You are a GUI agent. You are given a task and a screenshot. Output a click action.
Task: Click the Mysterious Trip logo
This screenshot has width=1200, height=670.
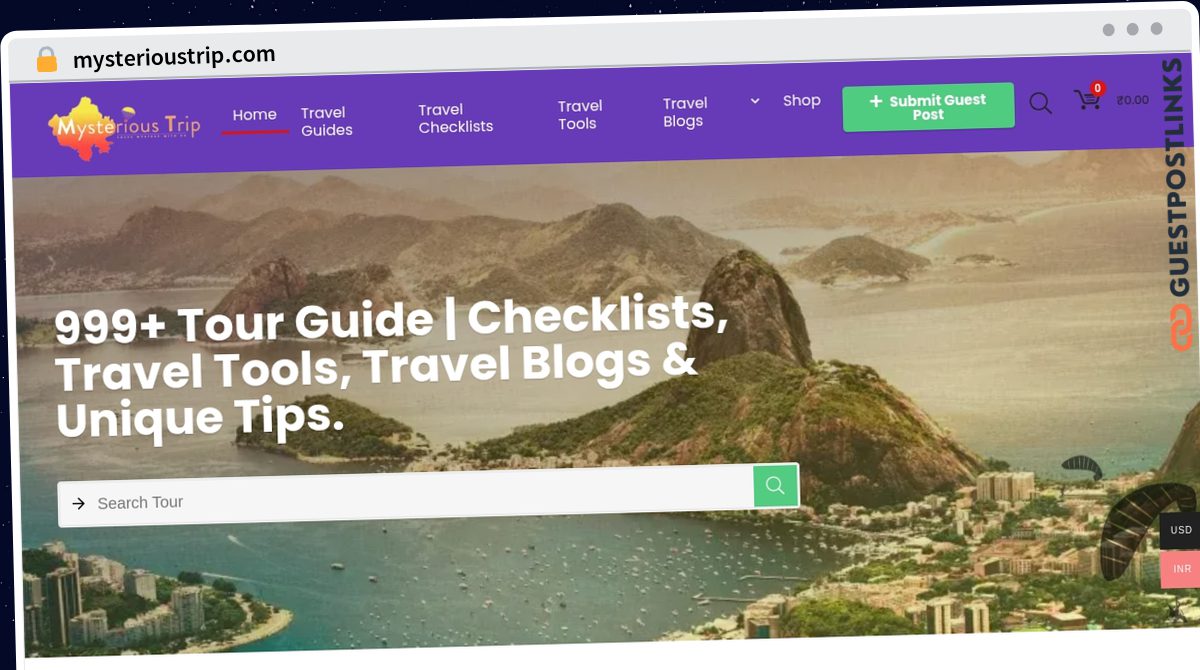pyautogui.click(x=124, y=128)
